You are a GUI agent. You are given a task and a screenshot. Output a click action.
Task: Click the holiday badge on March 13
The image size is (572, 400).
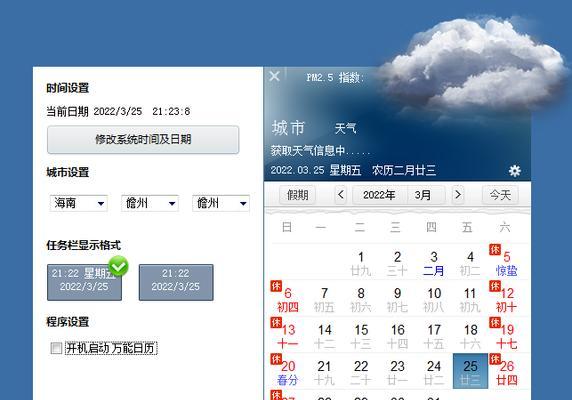pyautogui.click(x=276, y=323)
